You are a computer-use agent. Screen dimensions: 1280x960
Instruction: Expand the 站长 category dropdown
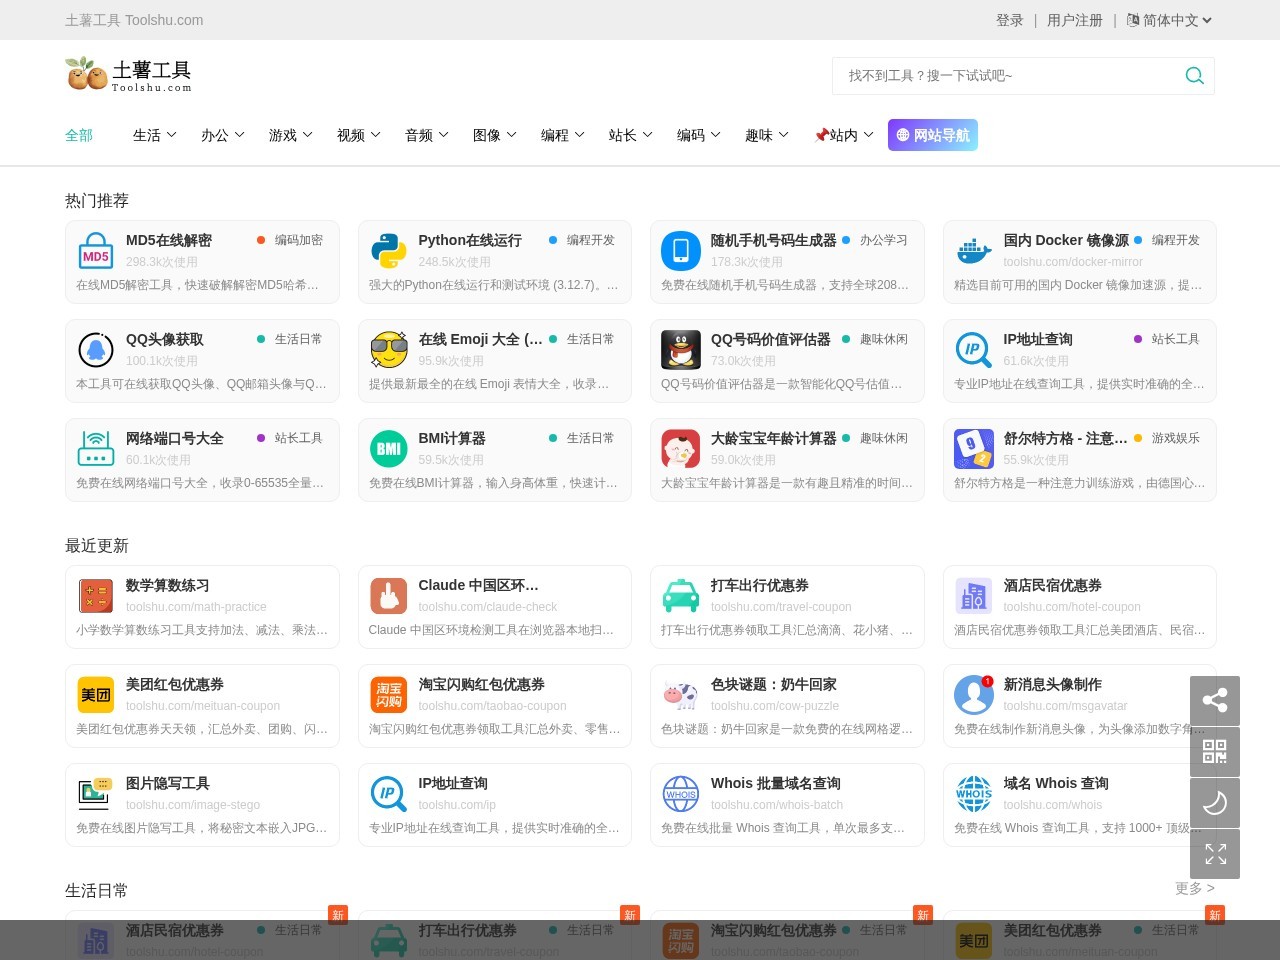[x=631, y=135]
